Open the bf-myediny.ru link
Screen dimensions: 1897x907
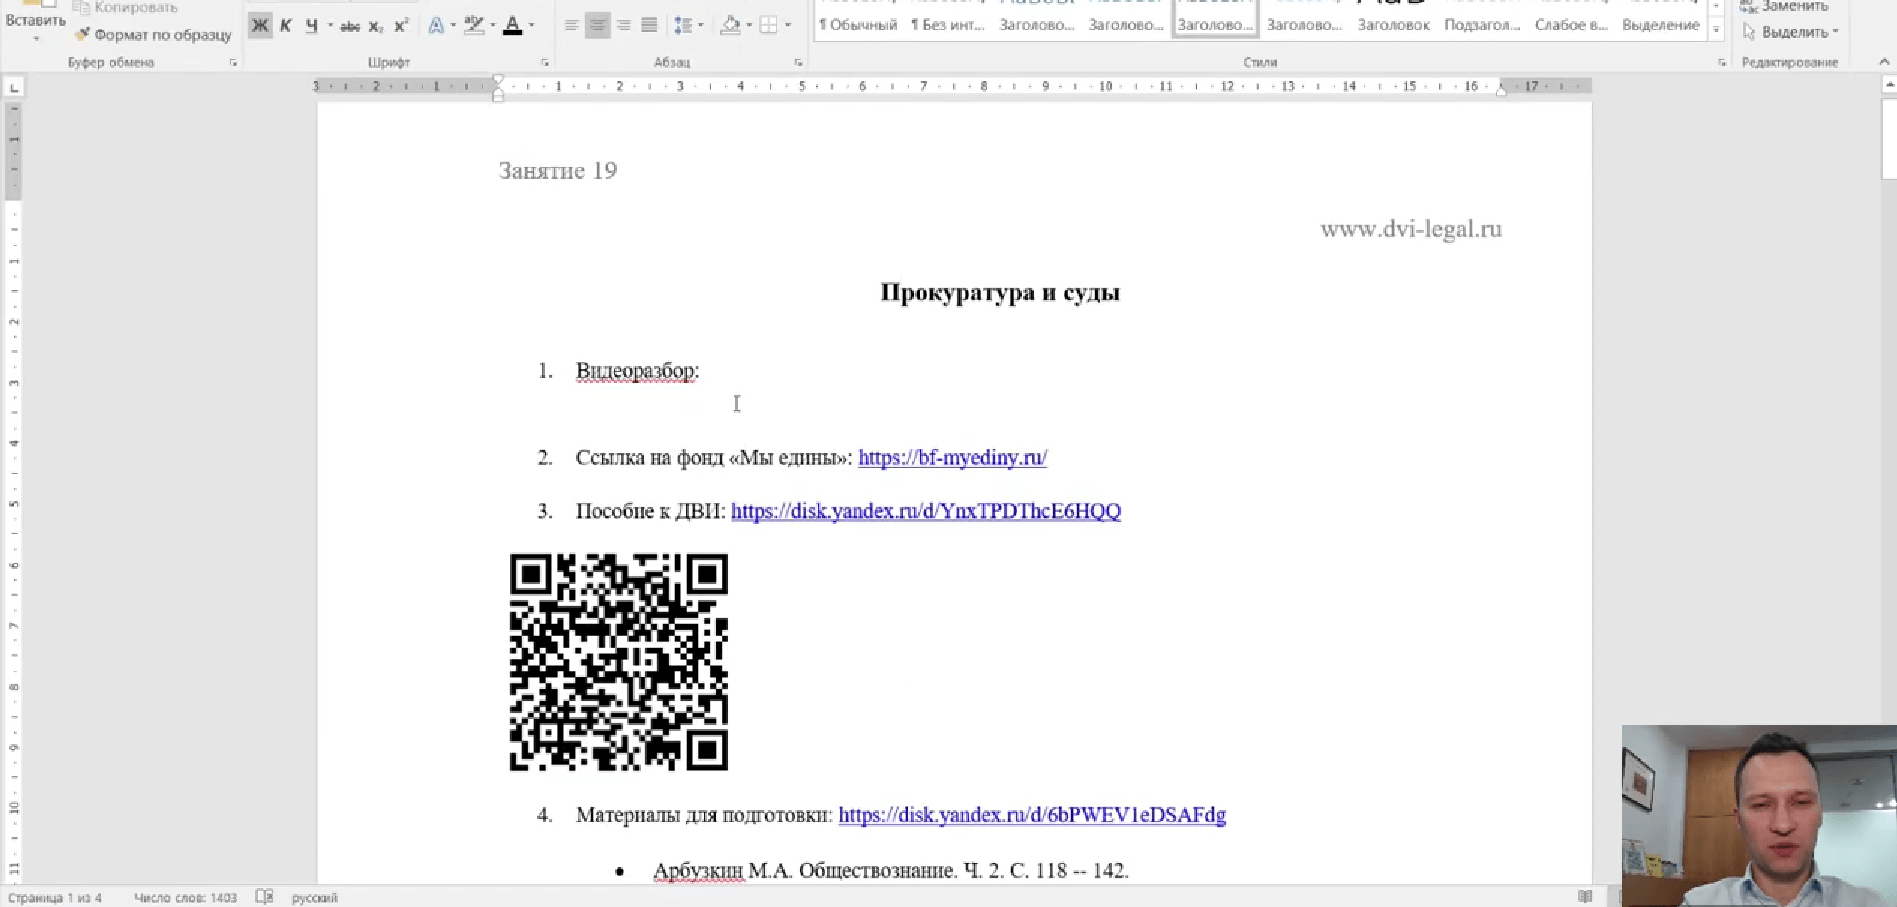(953, 458)
